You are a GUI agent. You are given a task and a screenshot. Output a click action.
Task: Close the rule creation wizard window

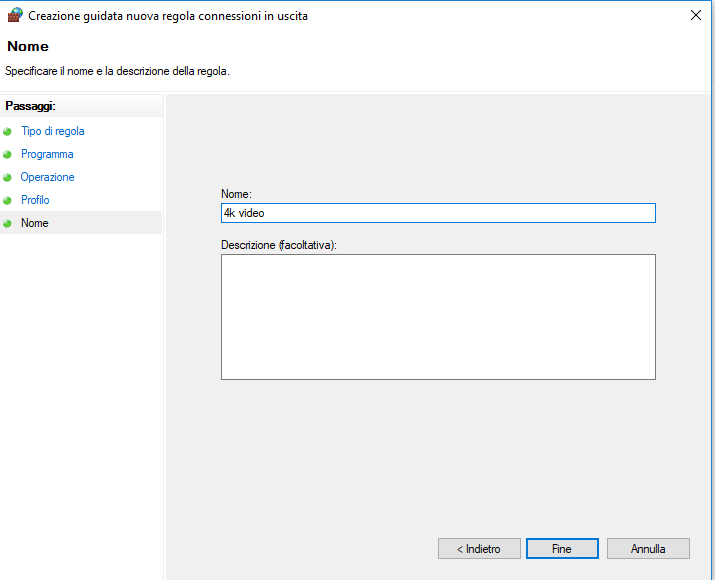695,15
